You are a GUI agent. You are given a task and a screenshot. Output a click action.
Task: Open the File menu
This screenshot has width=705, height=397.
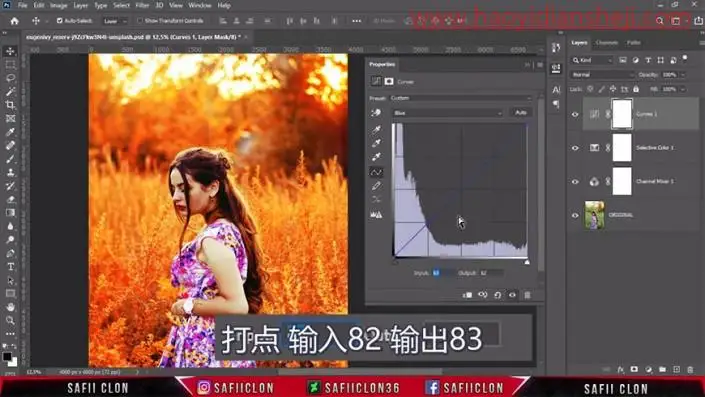click(x=22, y=5)
